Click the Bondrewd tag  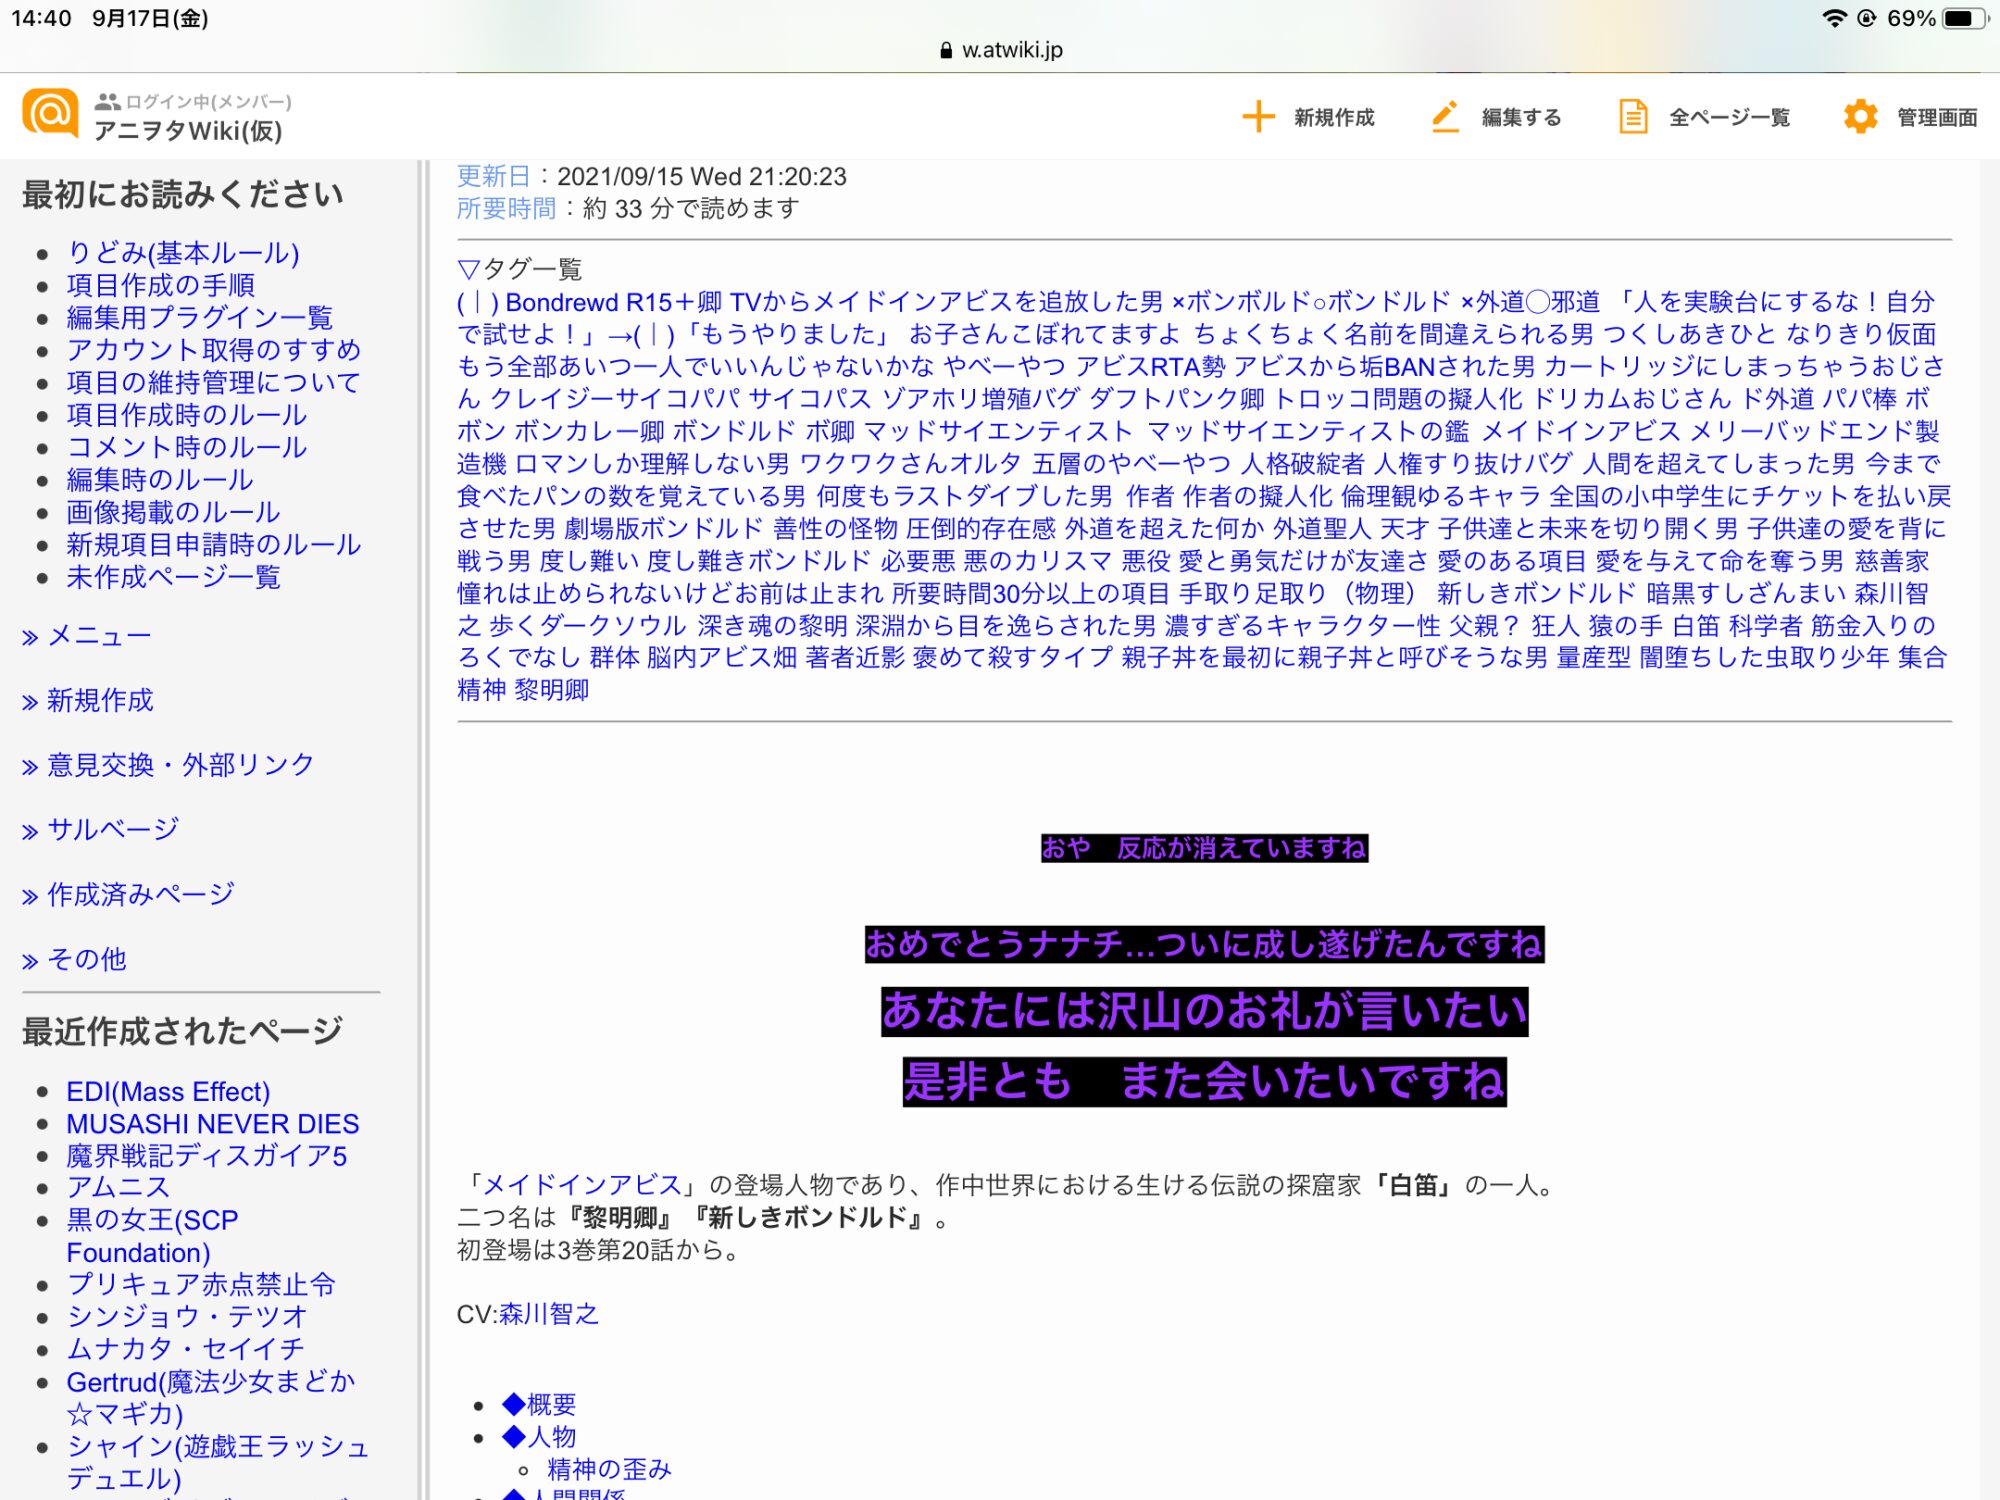[561, 302]
